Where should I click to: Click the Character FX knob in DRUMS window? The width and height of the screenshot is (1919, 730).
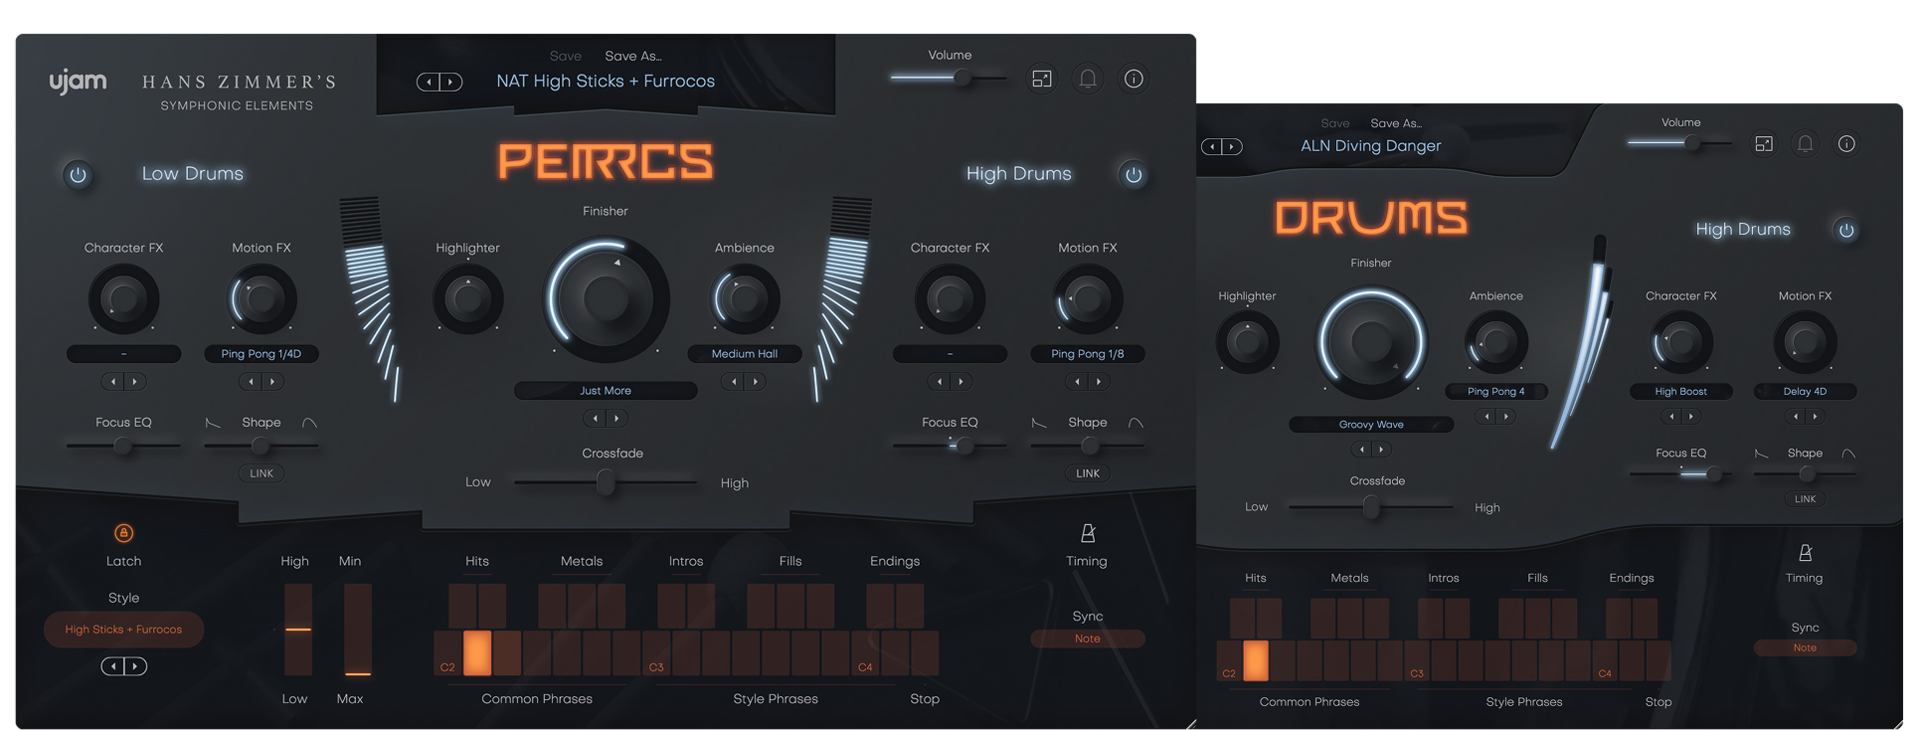(x=1681, y=342)
